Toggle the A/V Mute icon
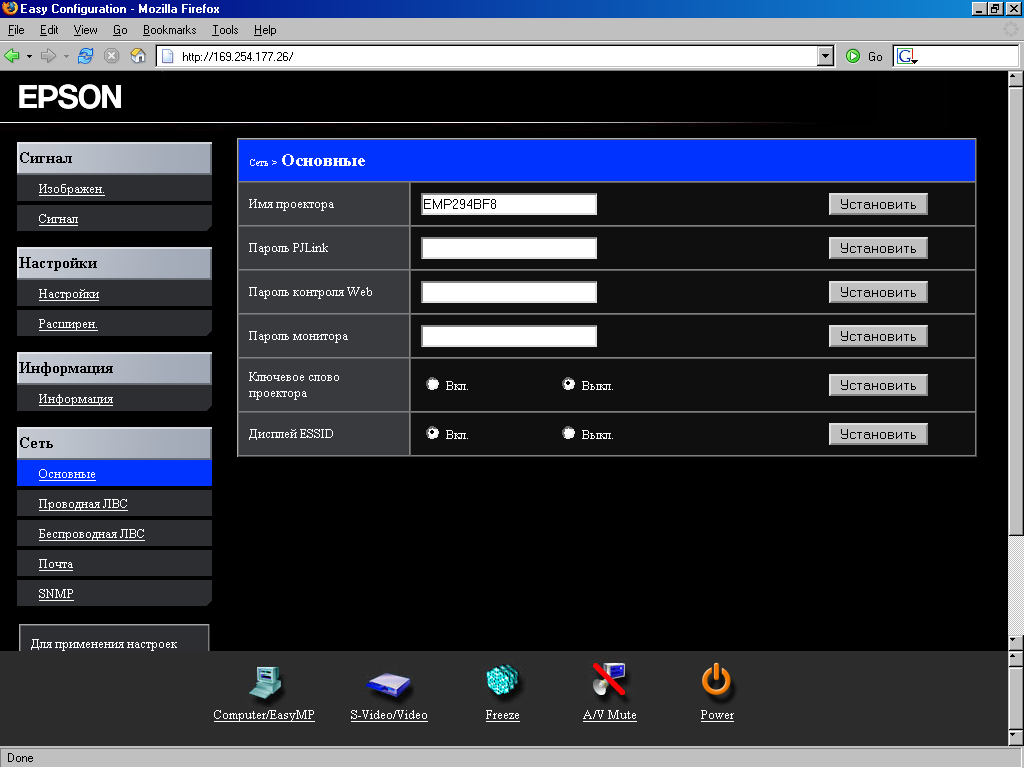1024x768 pixels. coord(609,680)
